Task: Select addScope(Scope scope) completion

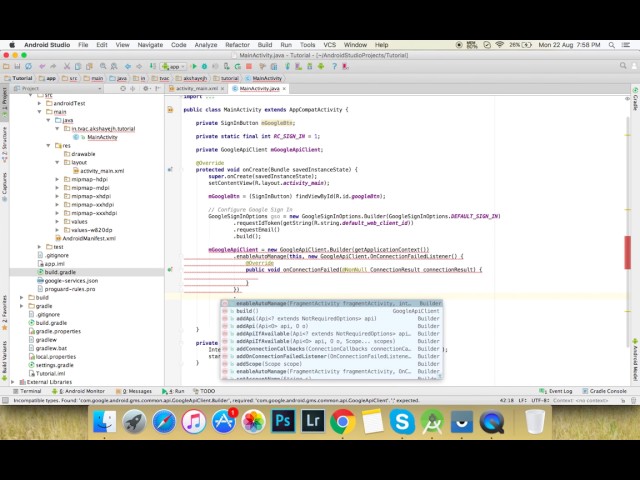Action: pyautogui.click(x=332, y=364)
